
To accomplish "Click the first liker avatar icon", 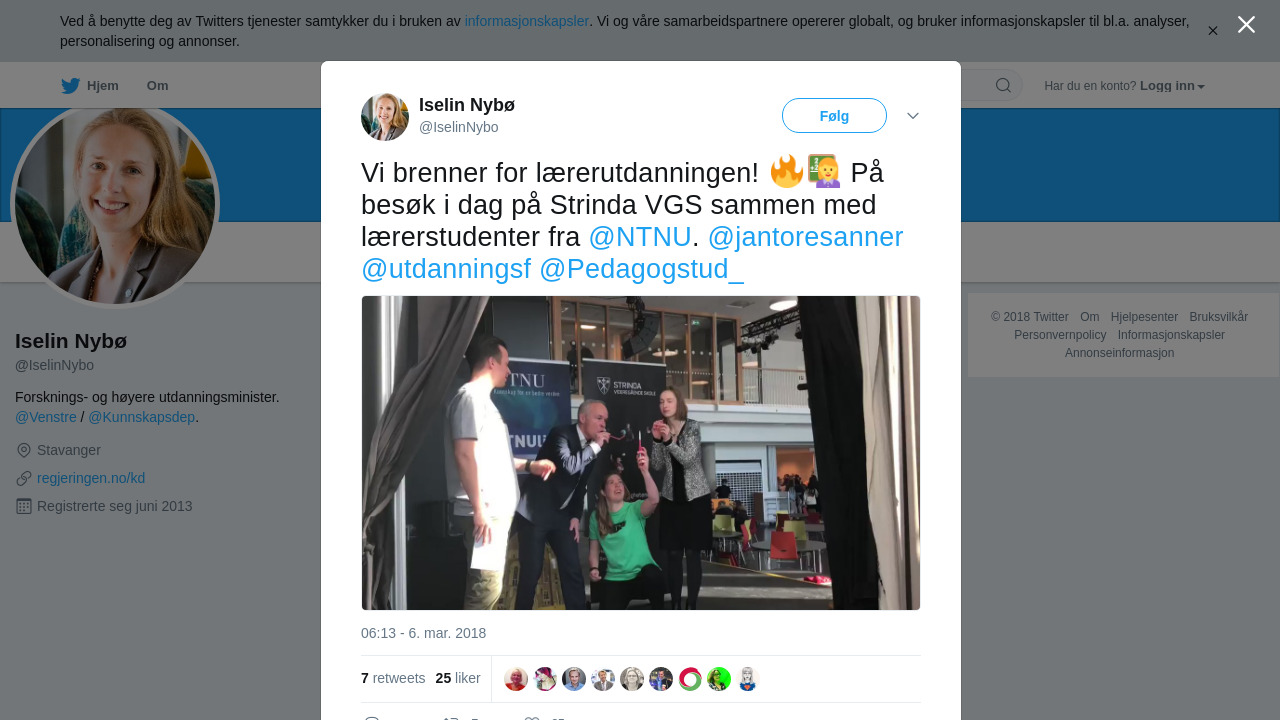I will click(516, 679).
